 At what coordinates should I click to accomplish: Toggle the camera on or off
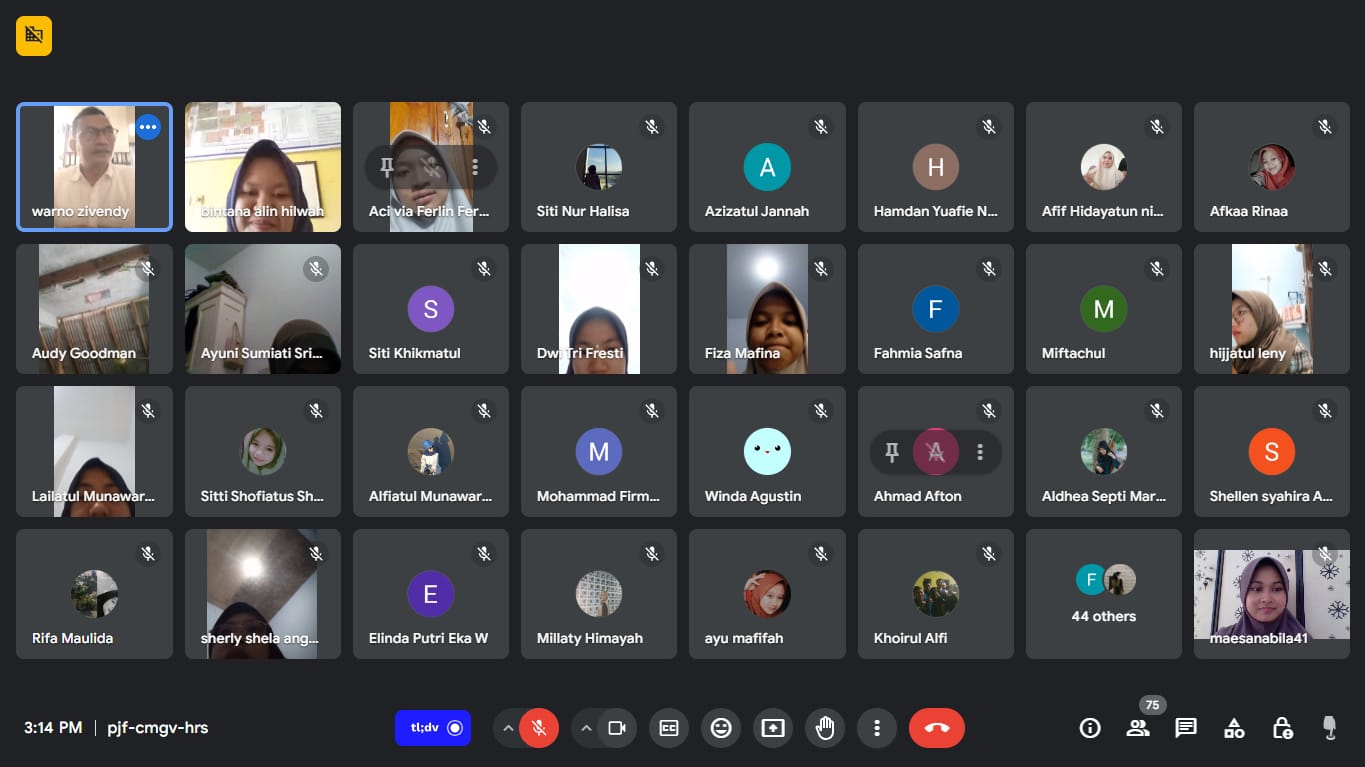click(x=617, y=728)
